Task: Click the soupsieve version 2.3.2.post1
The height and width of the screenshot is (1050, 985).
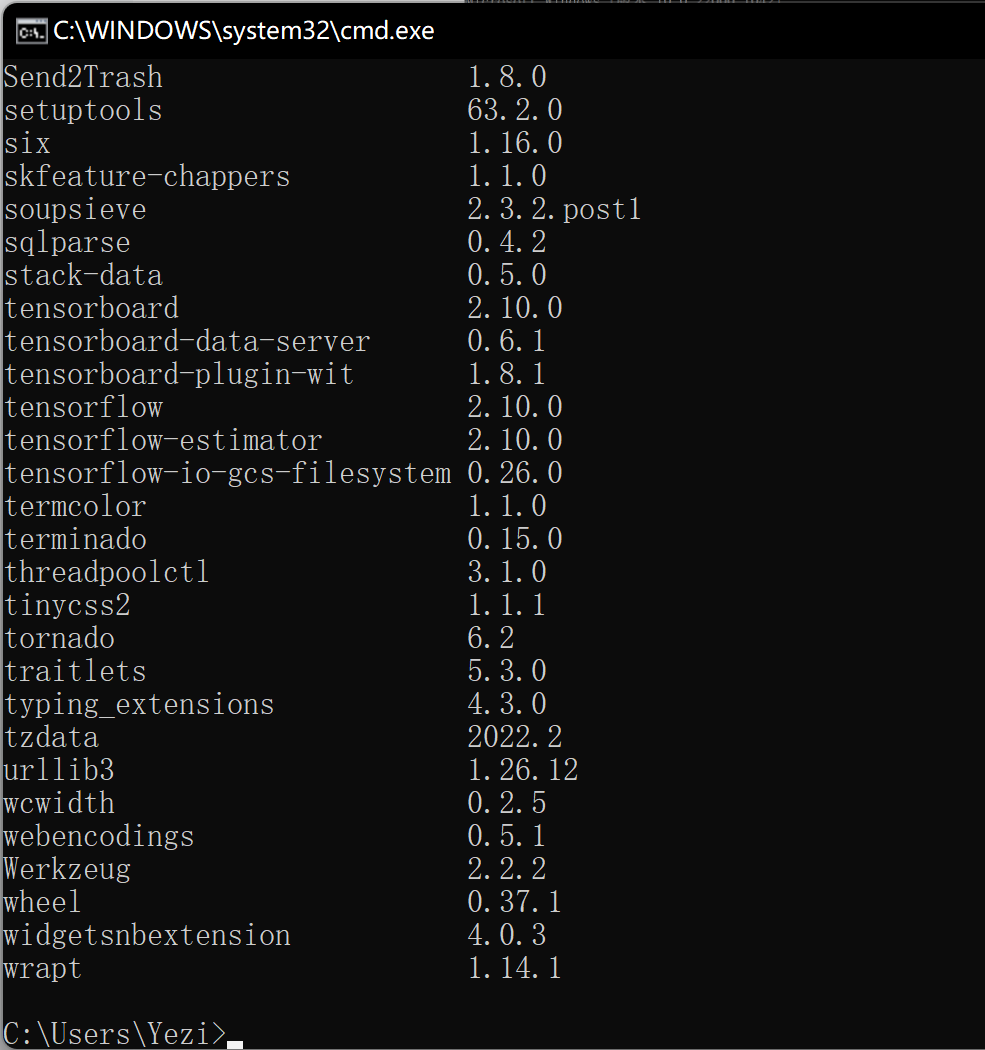Action: click(554, 209)
